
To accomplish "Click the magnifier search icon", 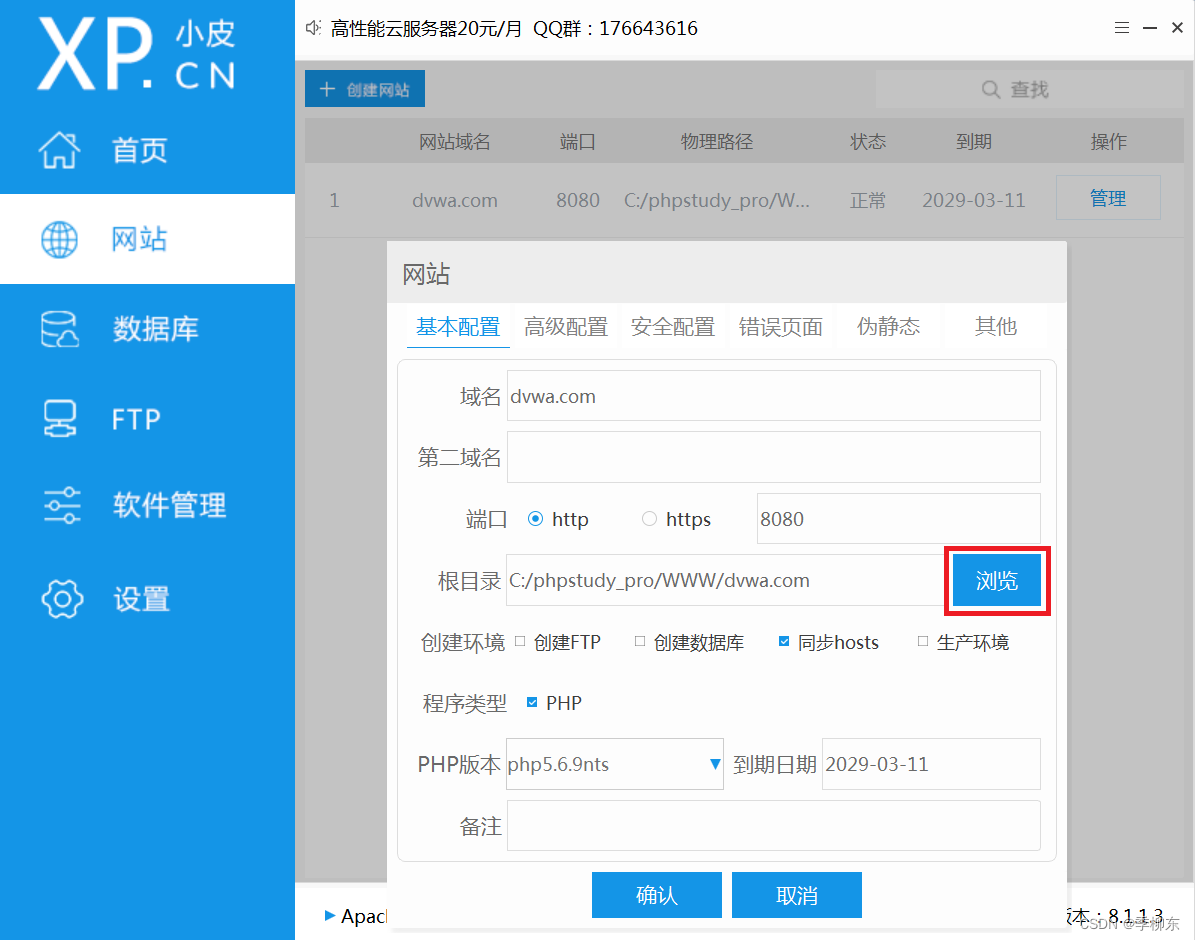I will coord(990,89).
